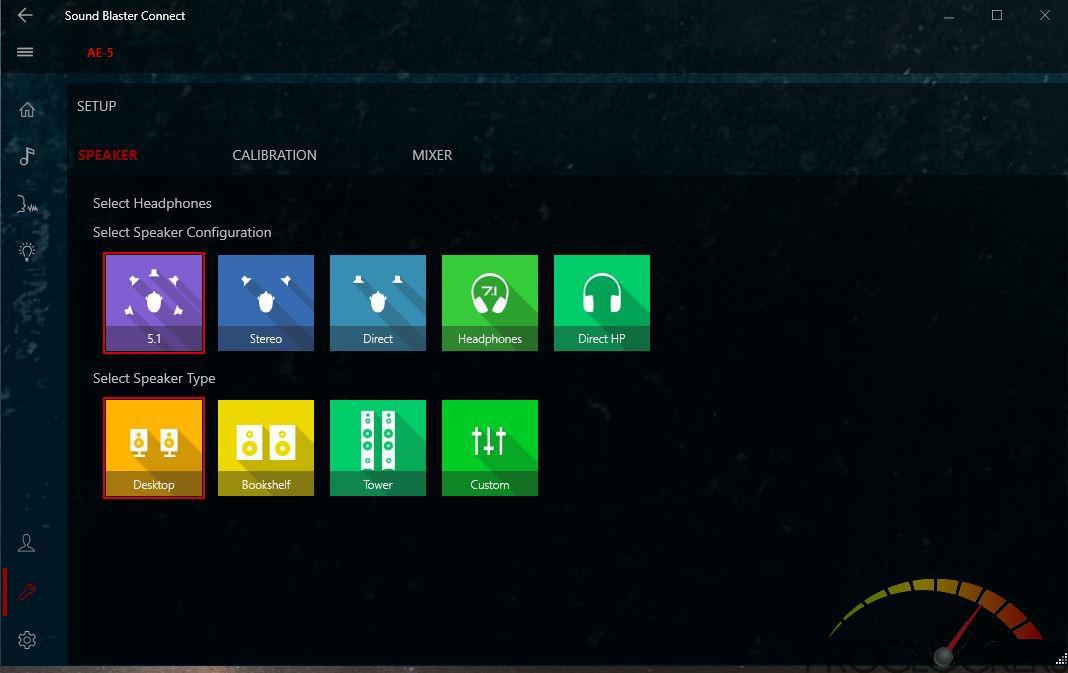Choose the Custom speaker type
Viewport: 1068px width, 673px height.
tap(490, 448)
